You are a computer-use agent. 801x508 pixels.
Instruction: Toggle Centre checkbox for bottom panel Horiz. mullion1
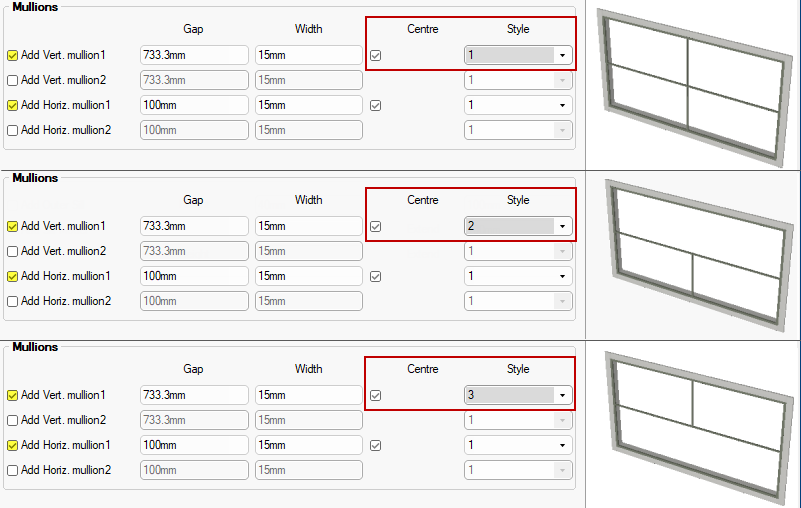click(x=375, y=445)
